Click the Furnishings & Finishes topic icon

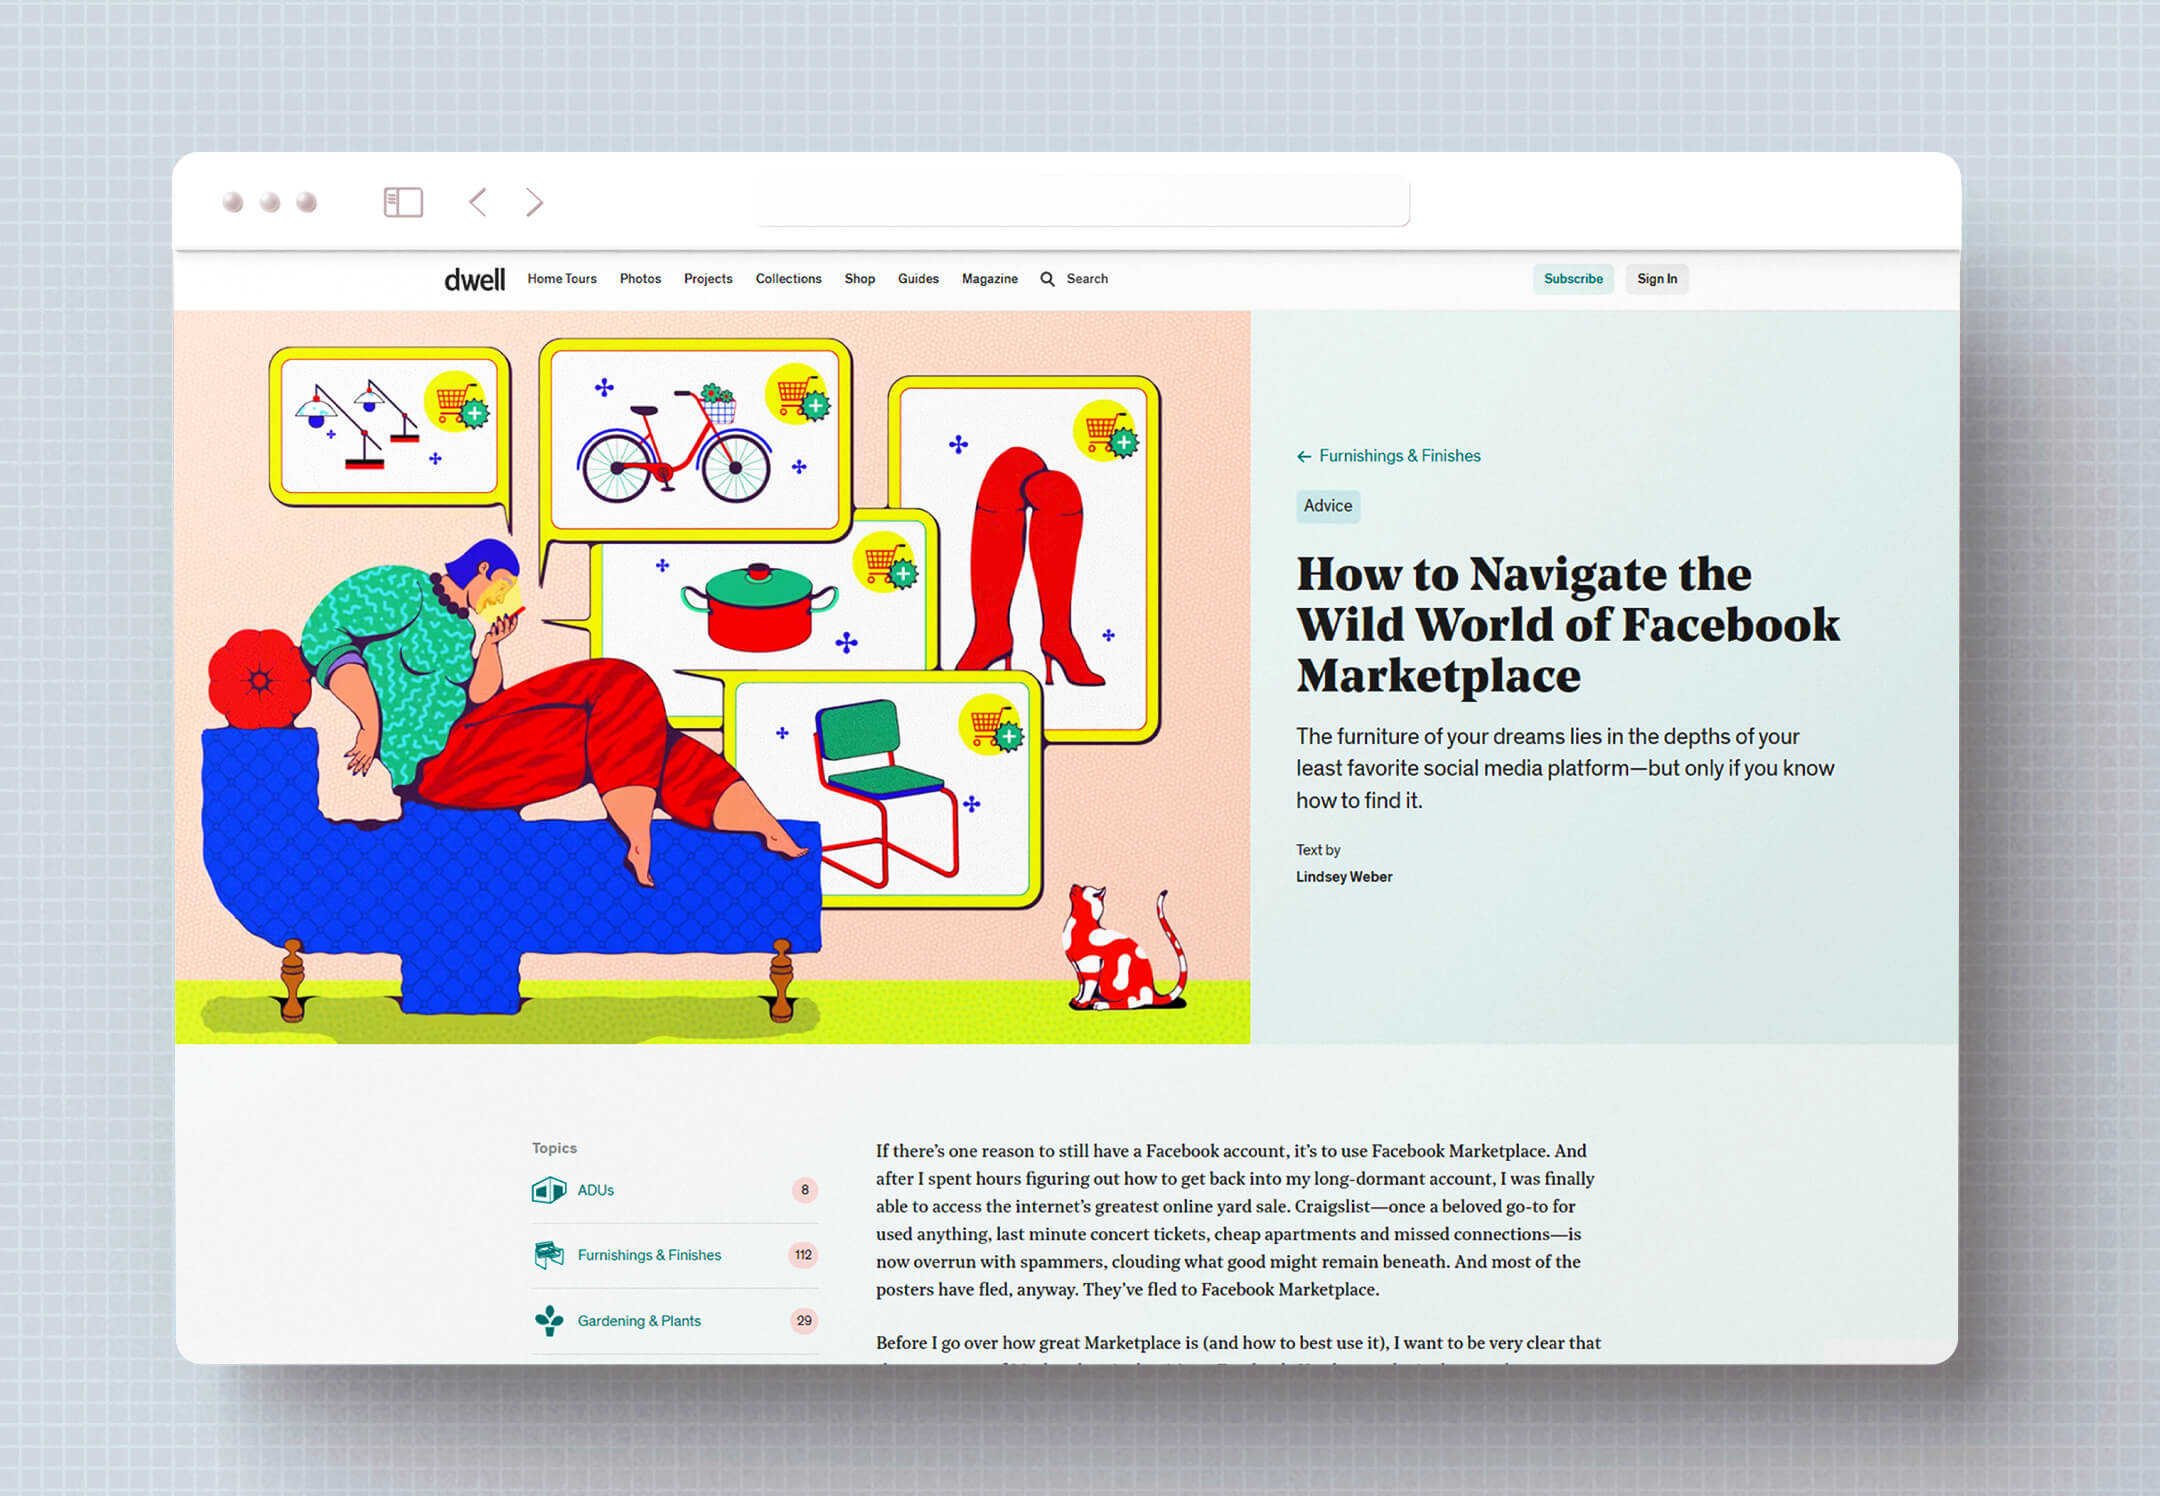pyautogui.click(x=549, y=1255)
